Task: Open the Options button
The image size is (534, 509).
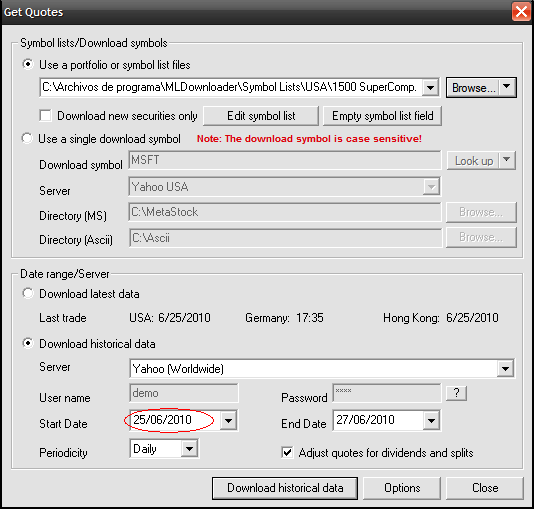Action: pos(402,488)
